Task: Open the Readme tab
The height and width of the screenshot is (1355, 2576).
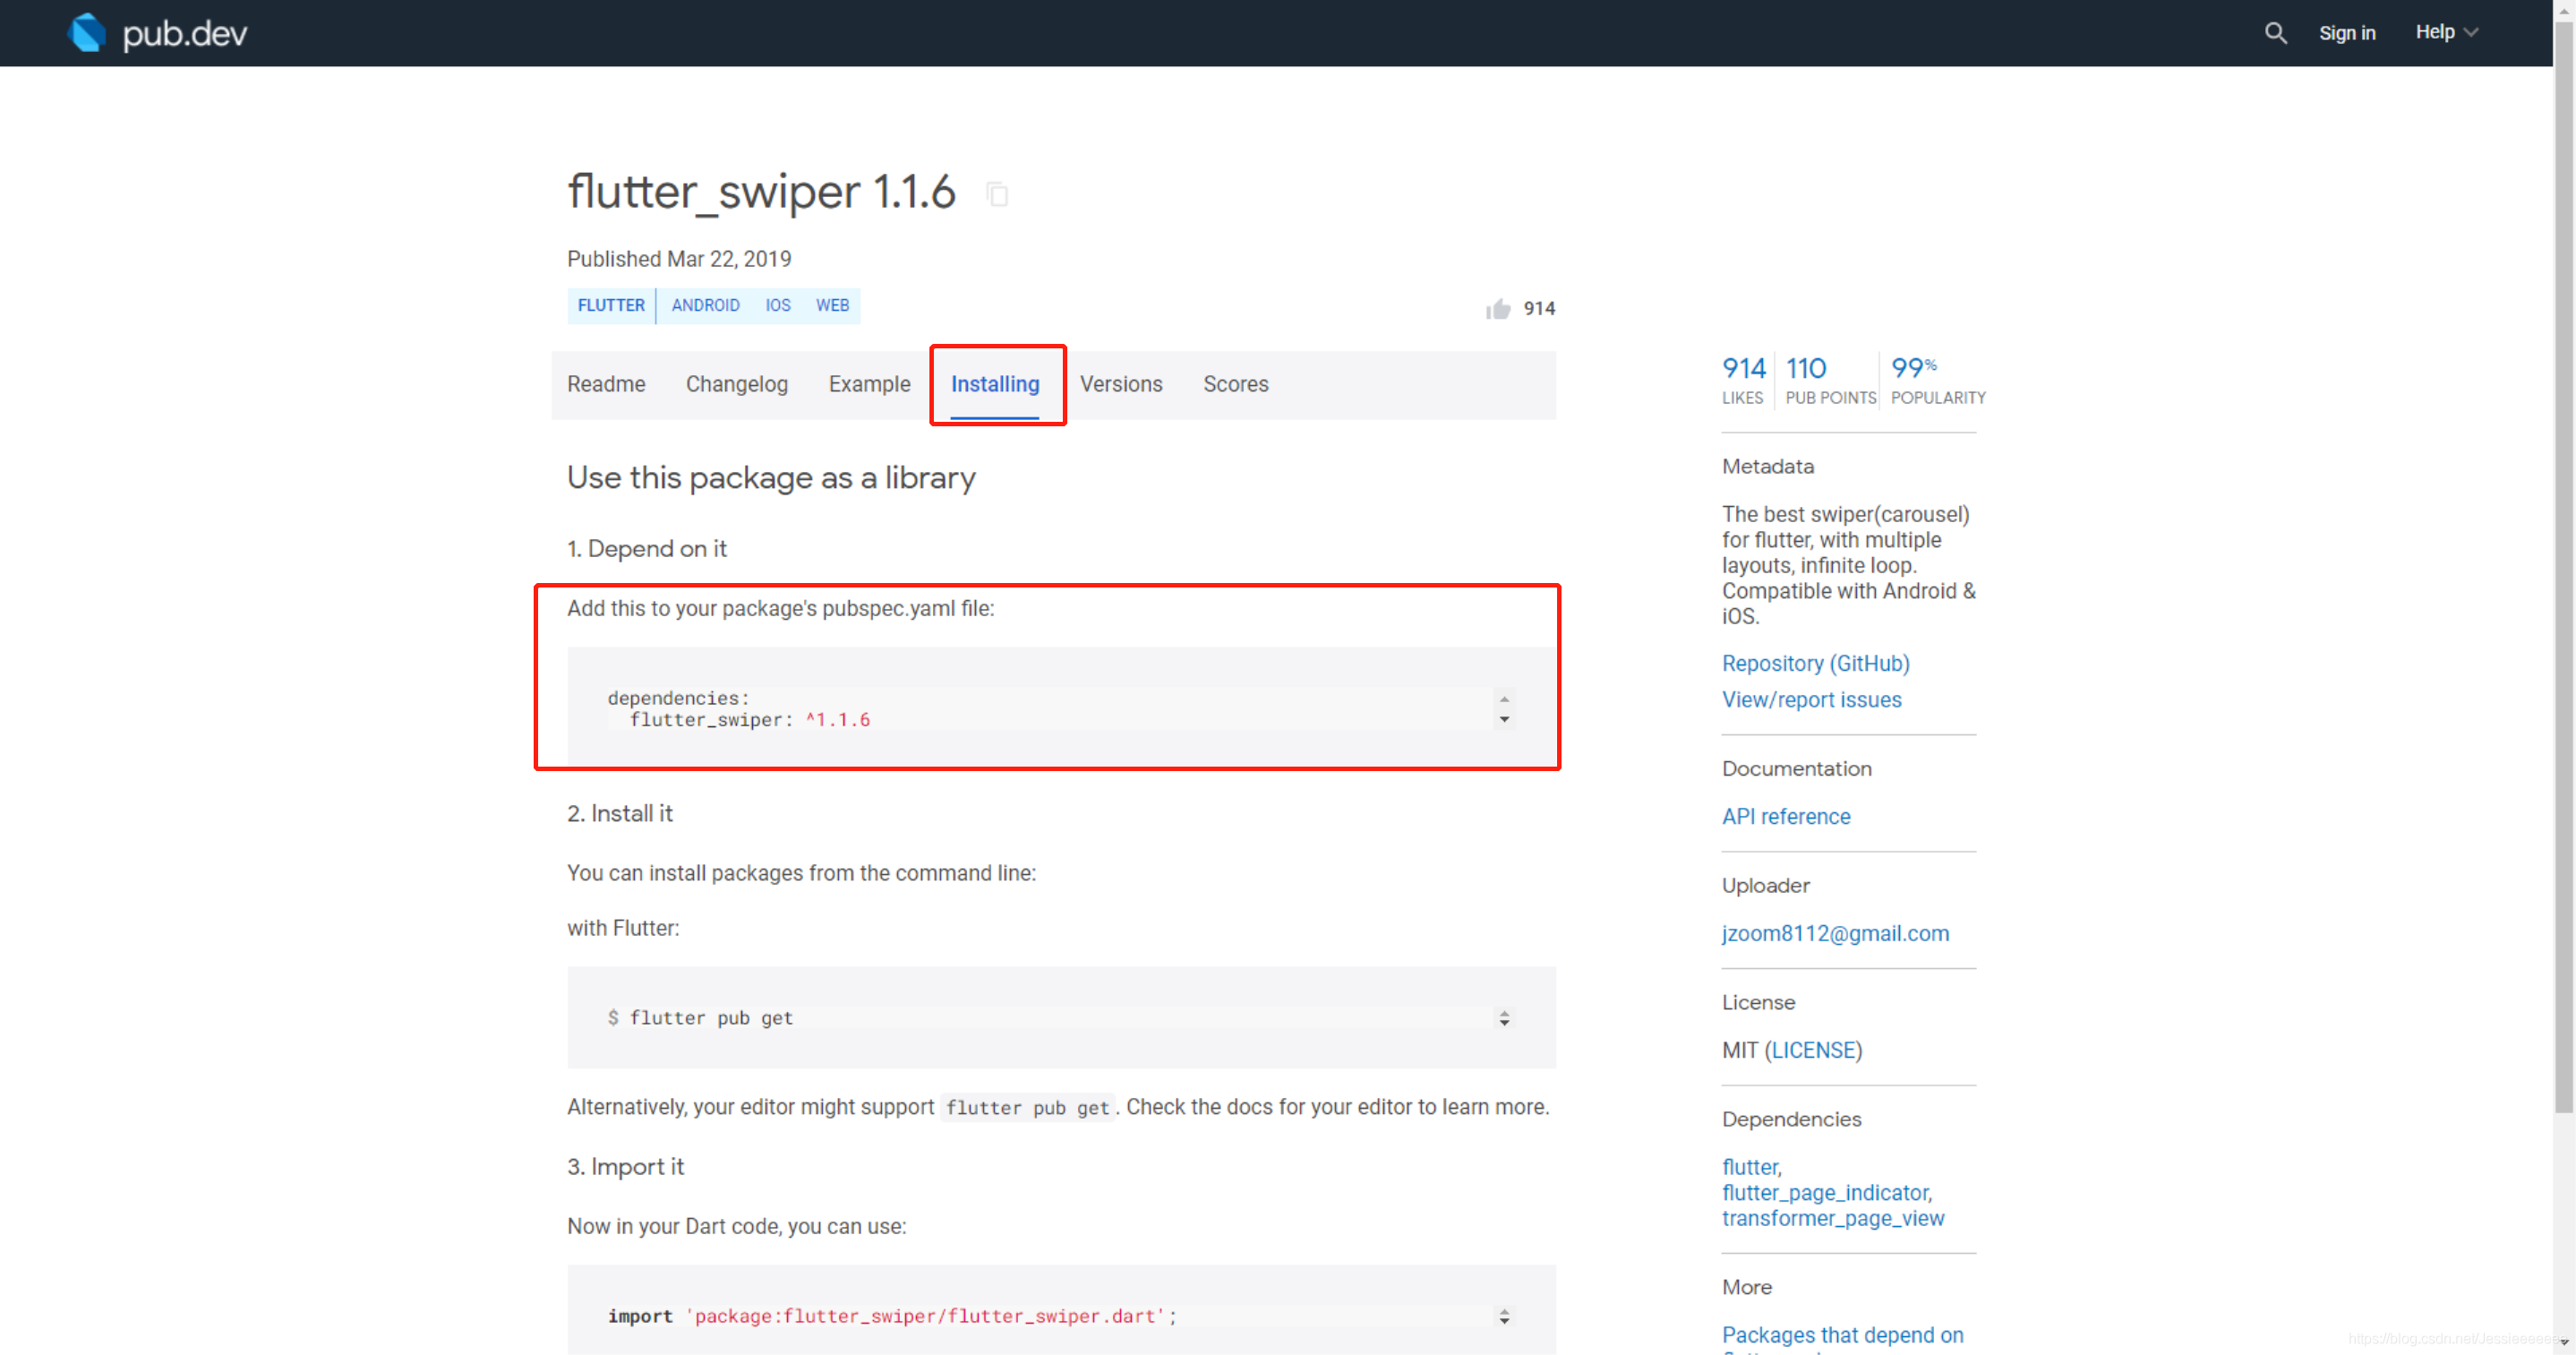Action: [606, 384]
